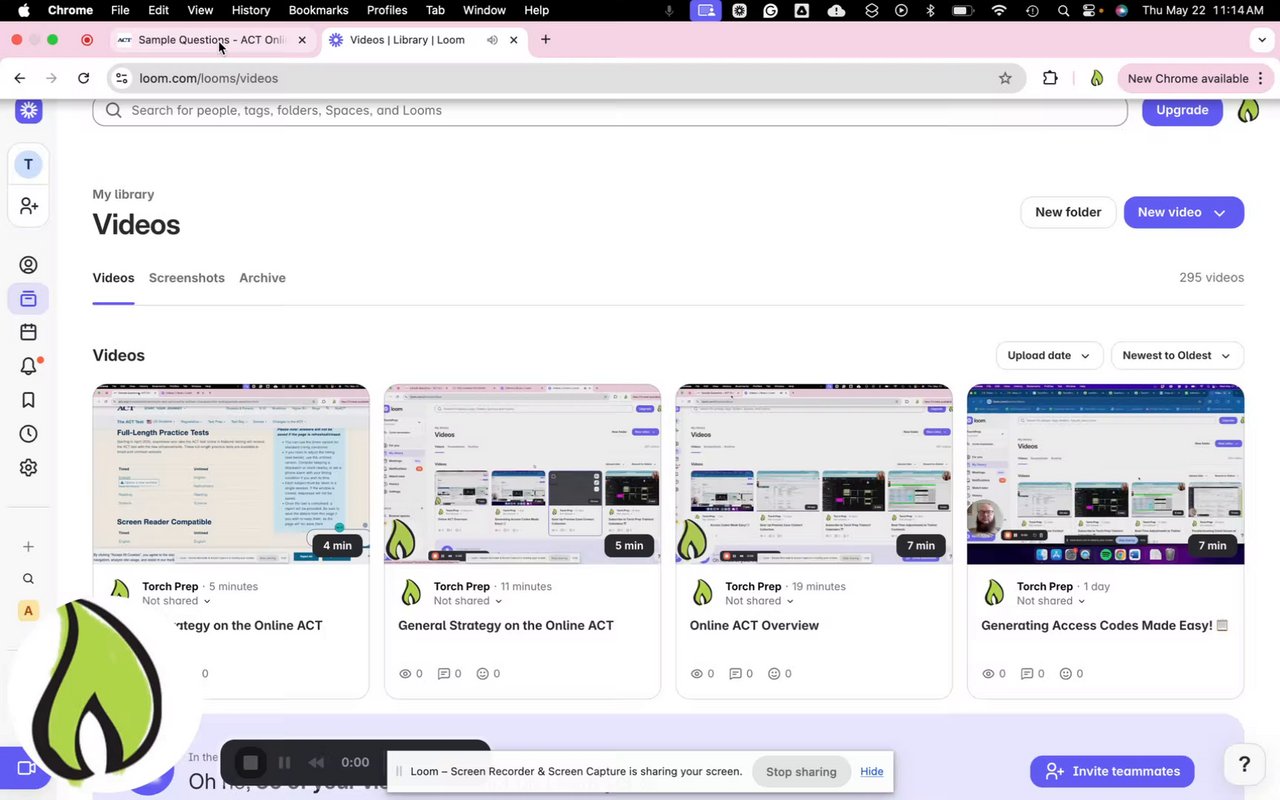The width and height of the screenshot is (1280, 800).
Task: Open the Chrome three-dot menu
Action: pos(1261,78)
